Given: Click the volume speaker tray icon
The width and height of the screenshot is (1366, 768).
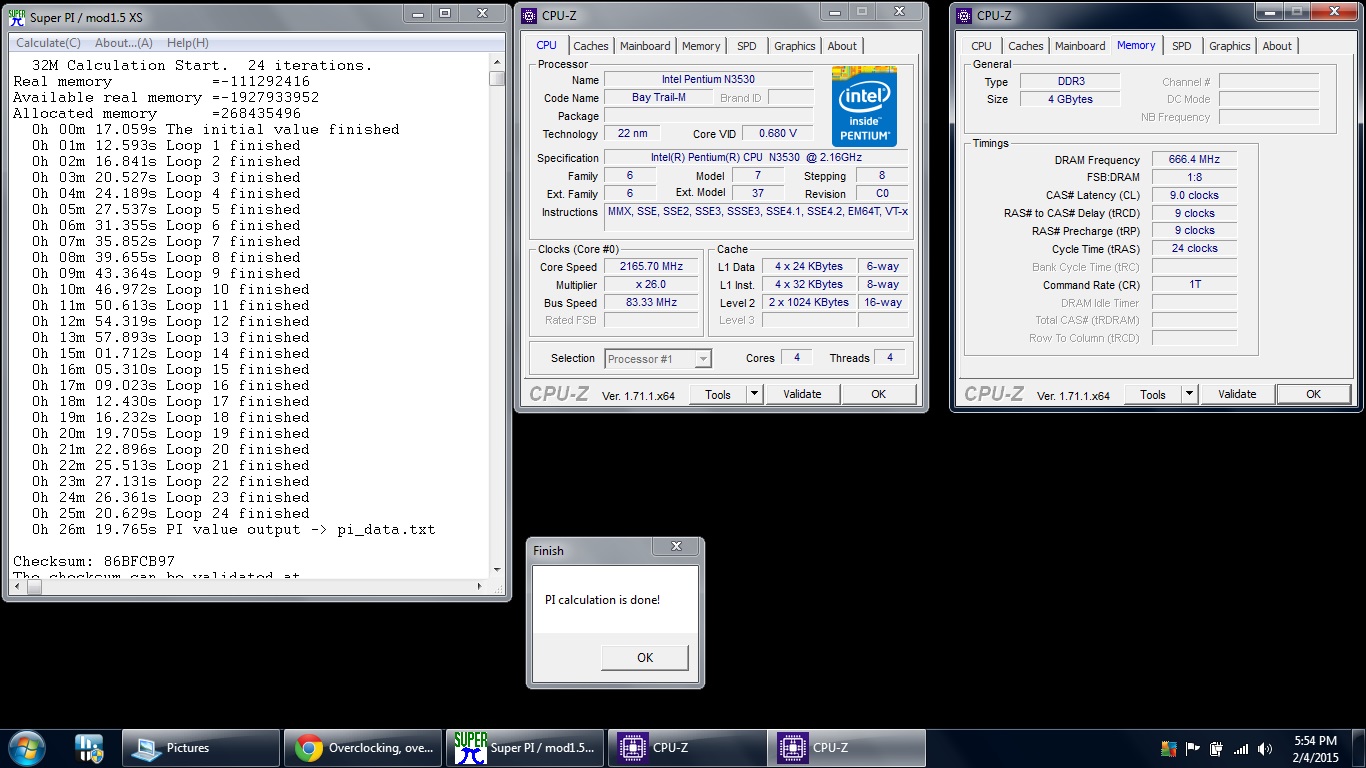Looking at the screenshot, I should coord(1265,749).
